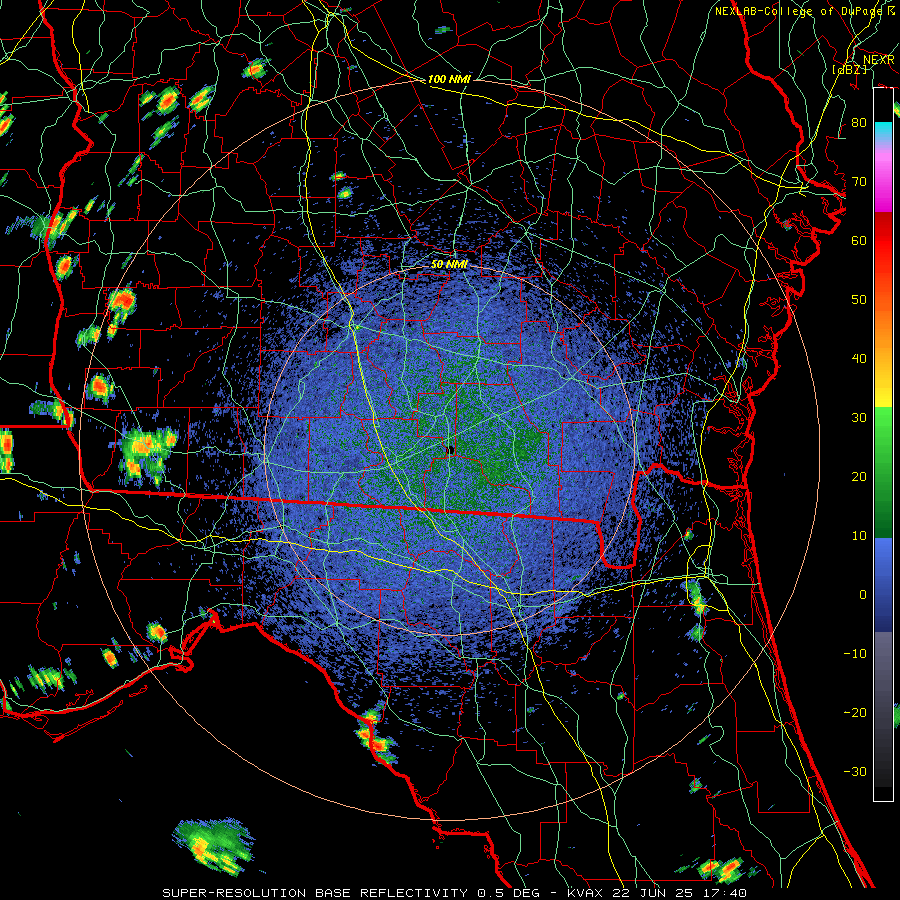Click the "100 NMI" range ring label
The width and height of the screenshot is (900, 900).
coord(449,79)
